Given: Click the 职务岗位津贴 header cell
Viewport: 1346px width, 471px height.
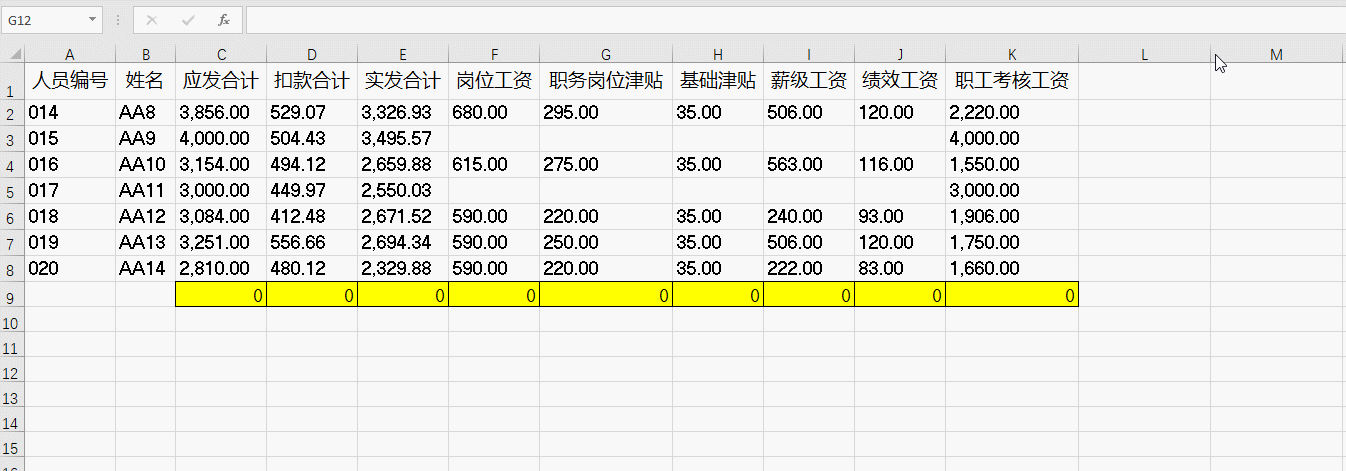Looking at the screenshot, I should click(x=606, y=82).
